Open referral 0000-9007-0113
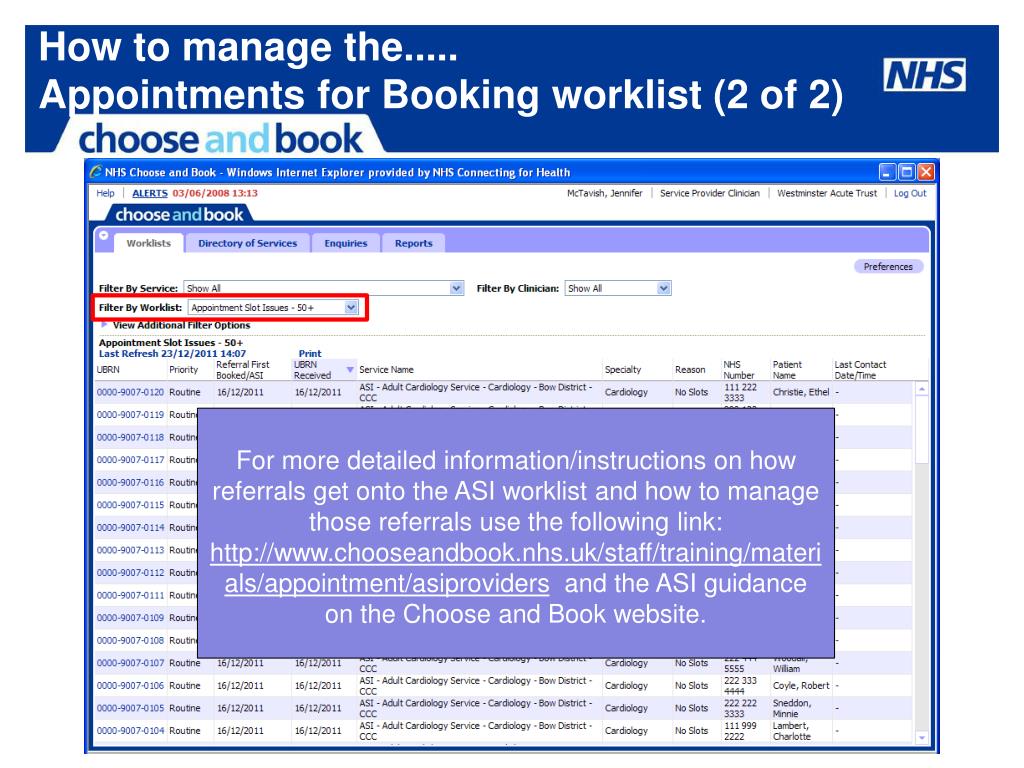The width and height of the screenshot is (1024, 768). (130, 550)
